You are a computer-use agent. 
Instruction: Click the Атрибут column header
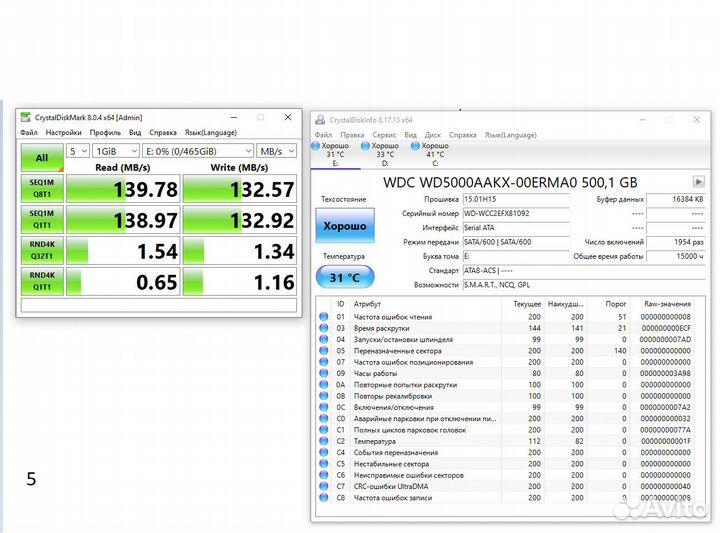coord(367,304)
